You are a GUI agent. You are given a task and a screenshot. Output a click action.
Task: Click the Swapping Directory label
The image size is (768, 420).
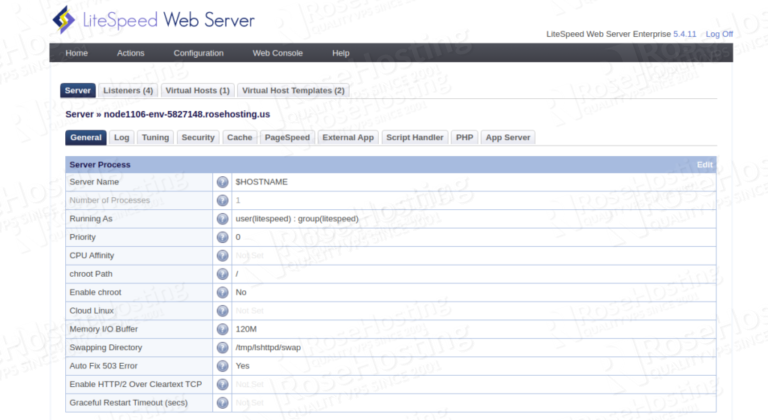(x=106, y=347)
